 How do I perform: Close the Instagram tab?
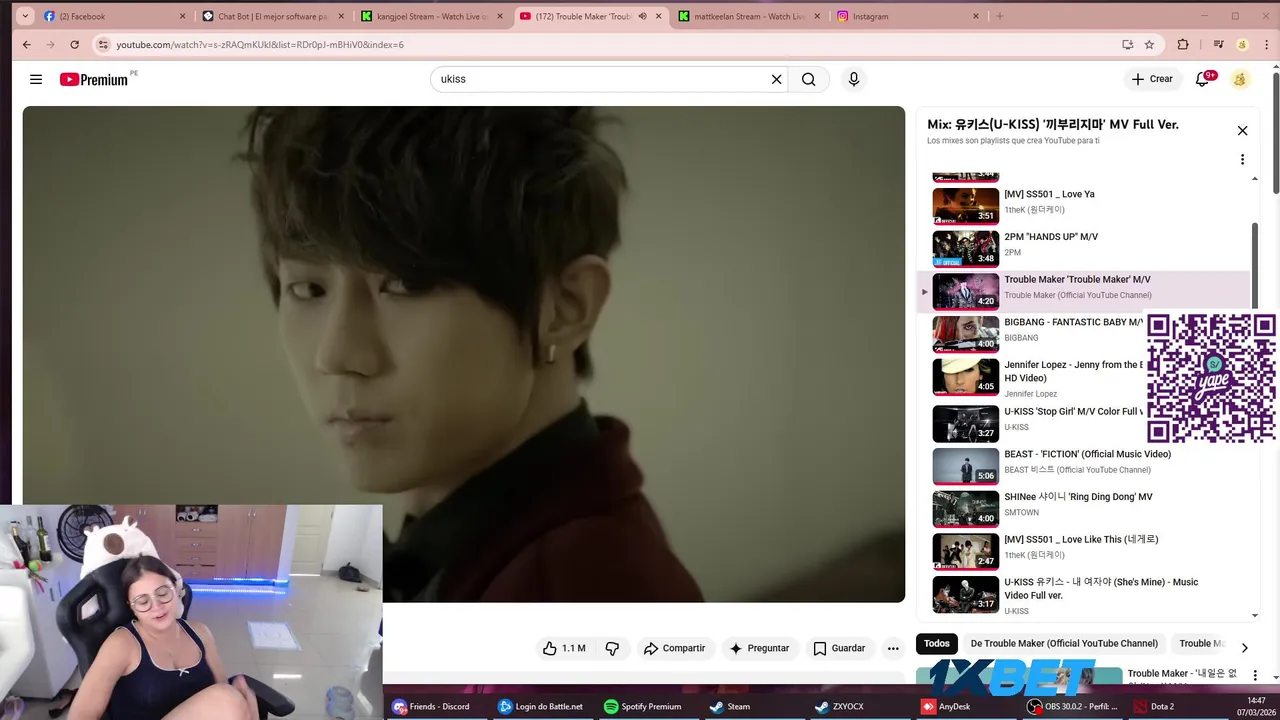pyautogui.click(x=976, y=16)
